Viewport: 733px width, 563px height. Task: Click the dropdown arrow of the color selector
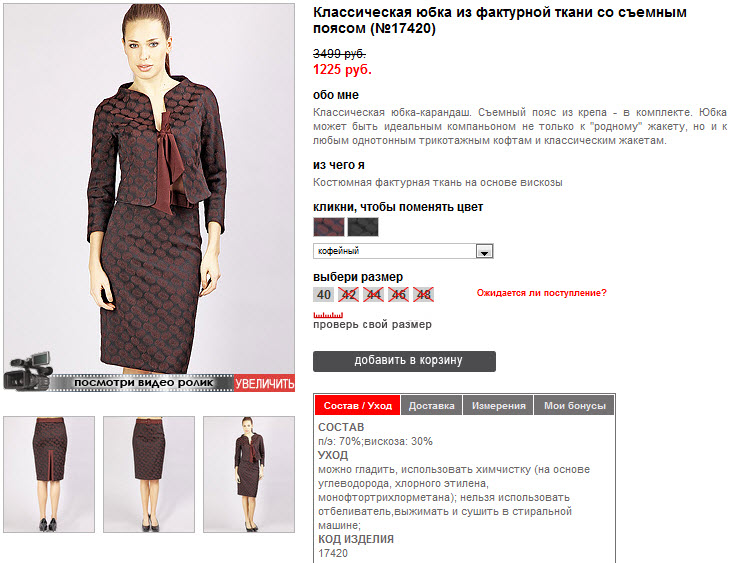pyautogui.click(x=484, y=252)
